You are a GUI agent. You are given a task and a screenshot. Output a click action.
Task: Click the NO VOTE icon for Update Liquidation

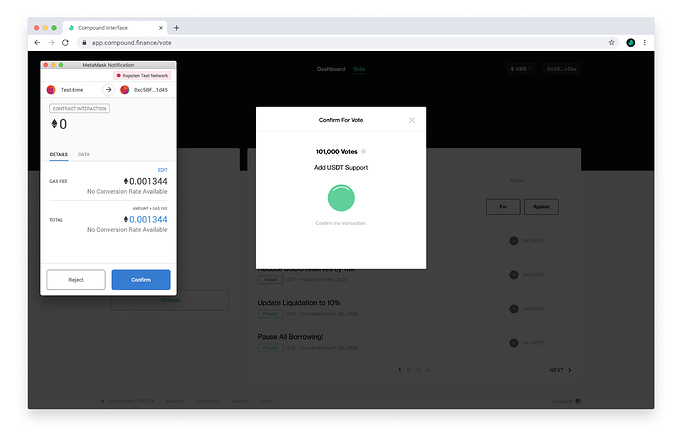pyautogui.click(x=514, y=309)
